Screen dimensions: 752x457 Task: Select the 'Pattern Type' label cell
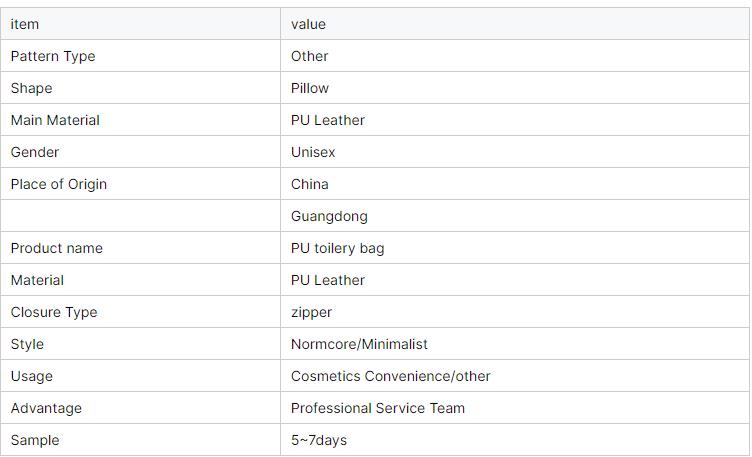53,56
